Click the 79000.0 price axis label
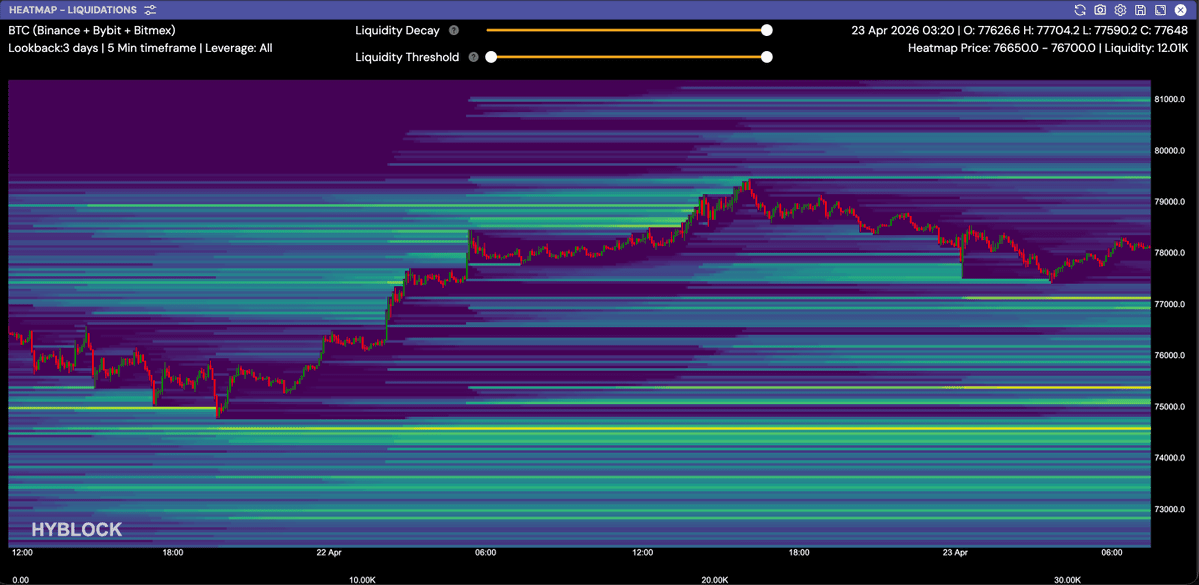The height and width of the screenshot is (585, 1199). [1170, 202]
